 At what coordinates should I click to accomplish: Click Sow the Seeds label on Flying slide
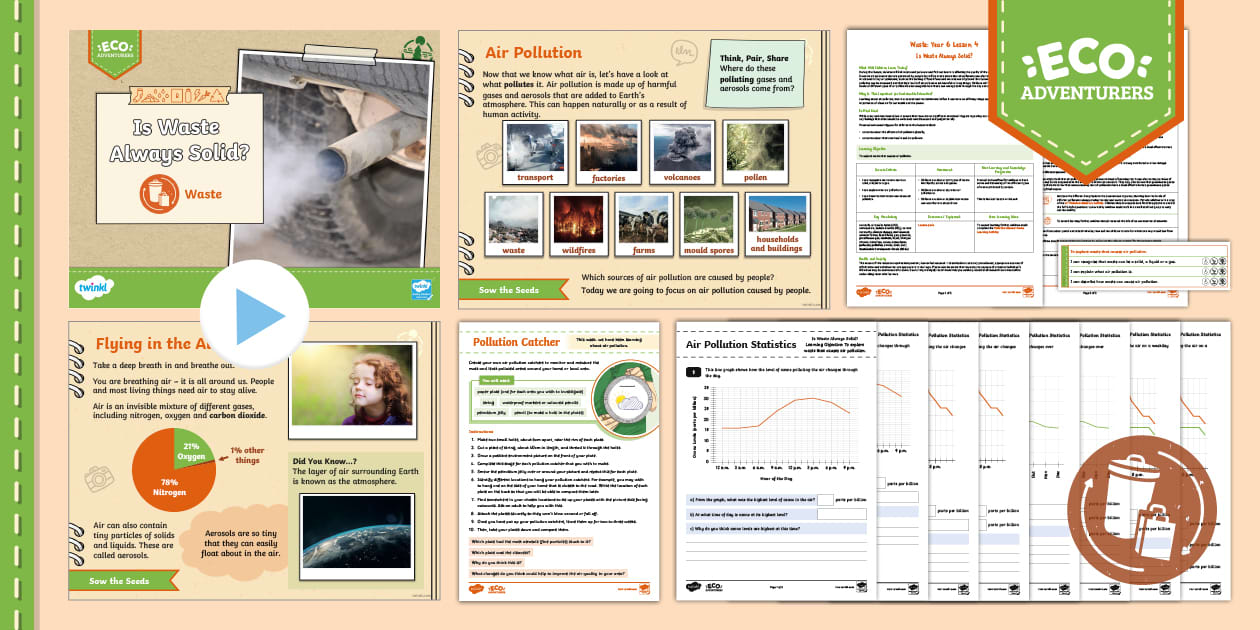point(119,581)
